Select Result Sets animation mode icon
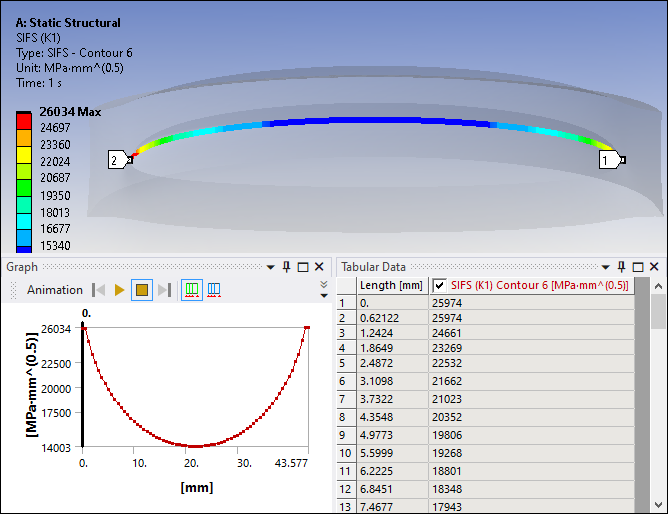This screenshot has width=668, height=514. point(213,290)
